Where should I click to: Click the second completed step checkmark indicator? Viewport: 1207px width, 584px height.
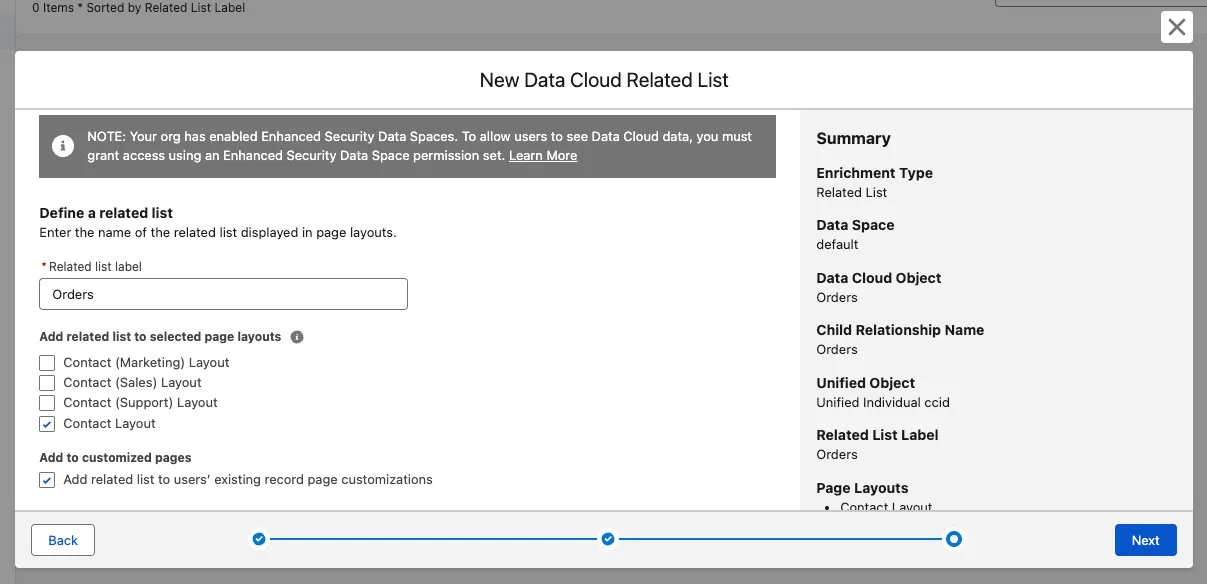607,540
